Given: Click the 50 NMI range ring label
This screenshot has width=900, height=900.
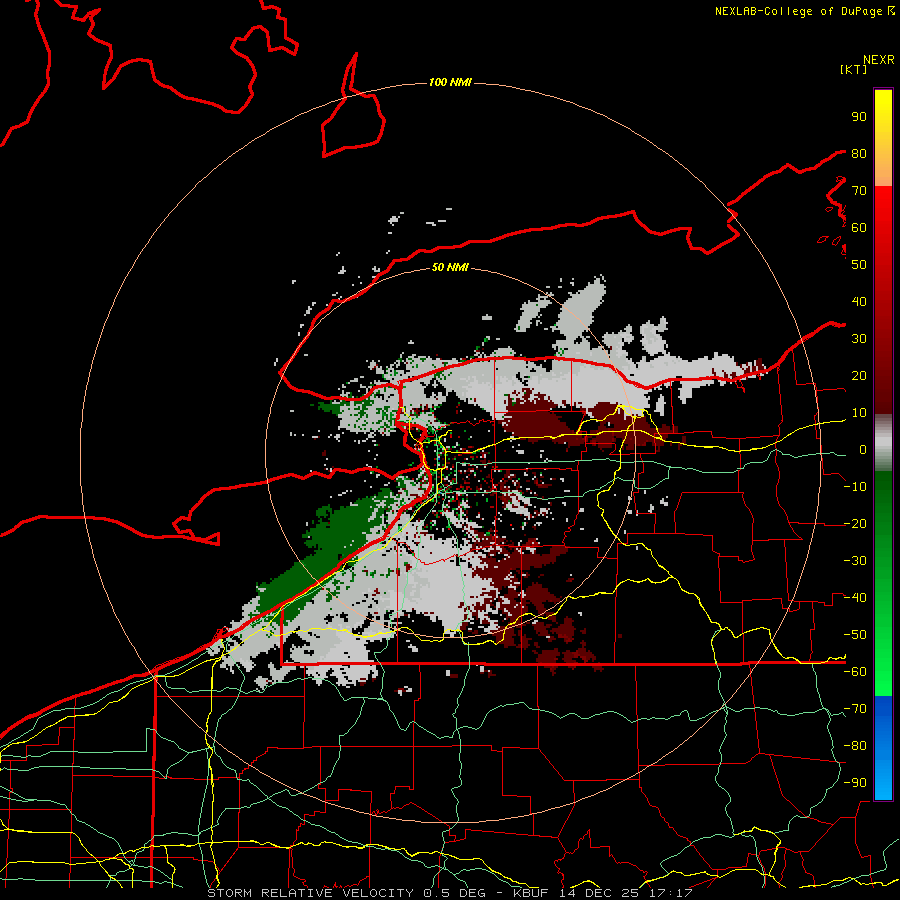Looking at the screenshot, I should click(450, 267).
